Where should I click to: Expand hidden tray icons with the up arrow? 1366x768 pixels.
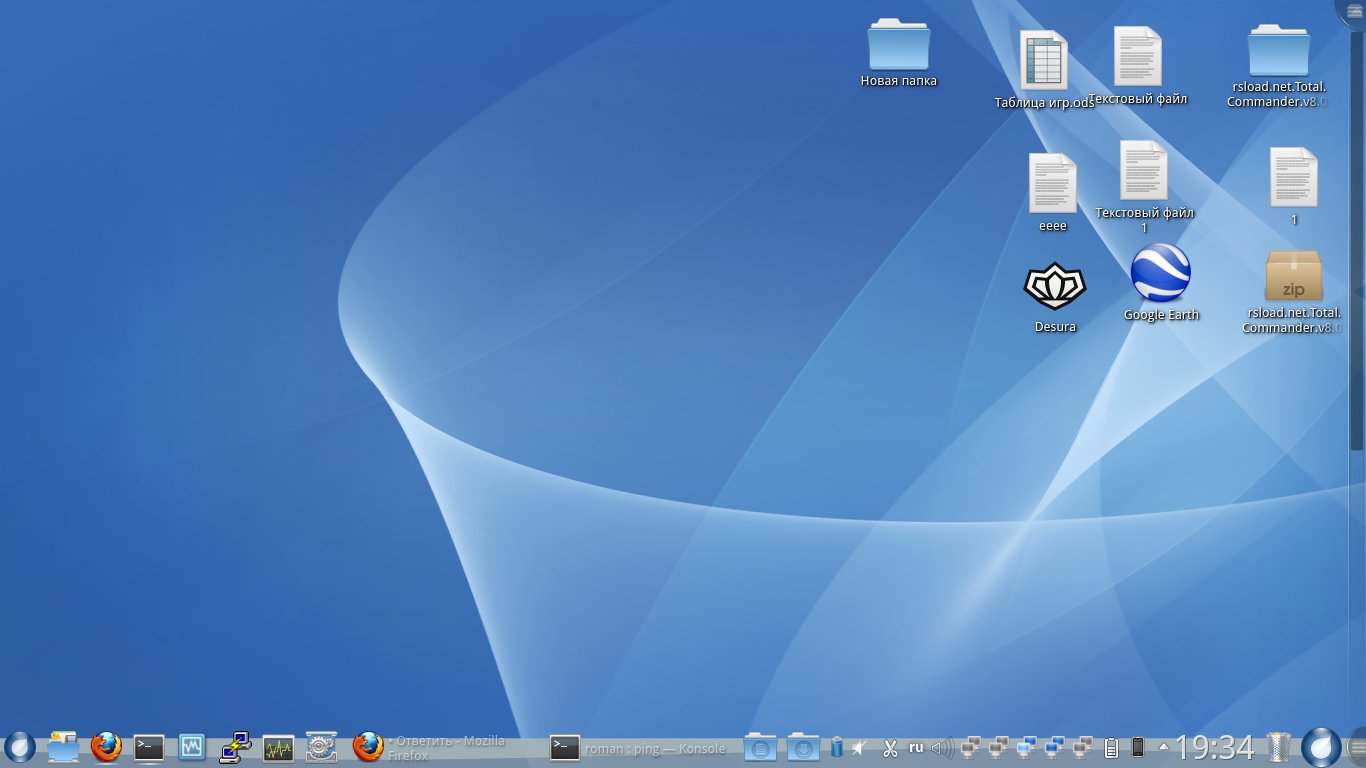click(1164, 746)
